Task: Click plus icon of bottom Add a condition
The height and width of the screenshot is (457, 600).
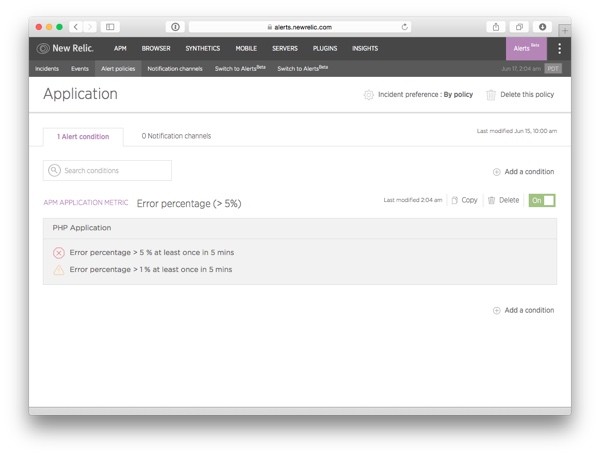Action: 496,310
